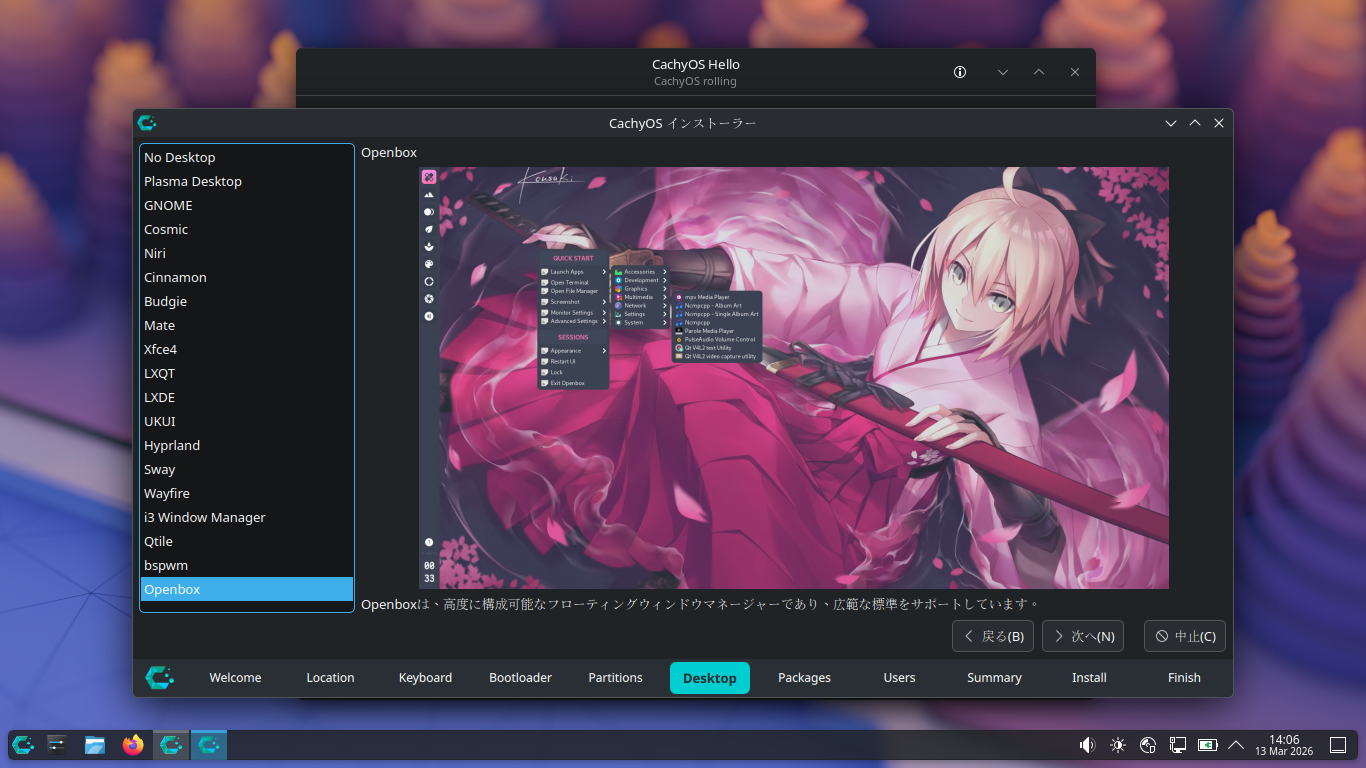Screen dimensions: 1366x768
Task: Pick "Xfce4" from the list
Action: [x=247, y=349]
